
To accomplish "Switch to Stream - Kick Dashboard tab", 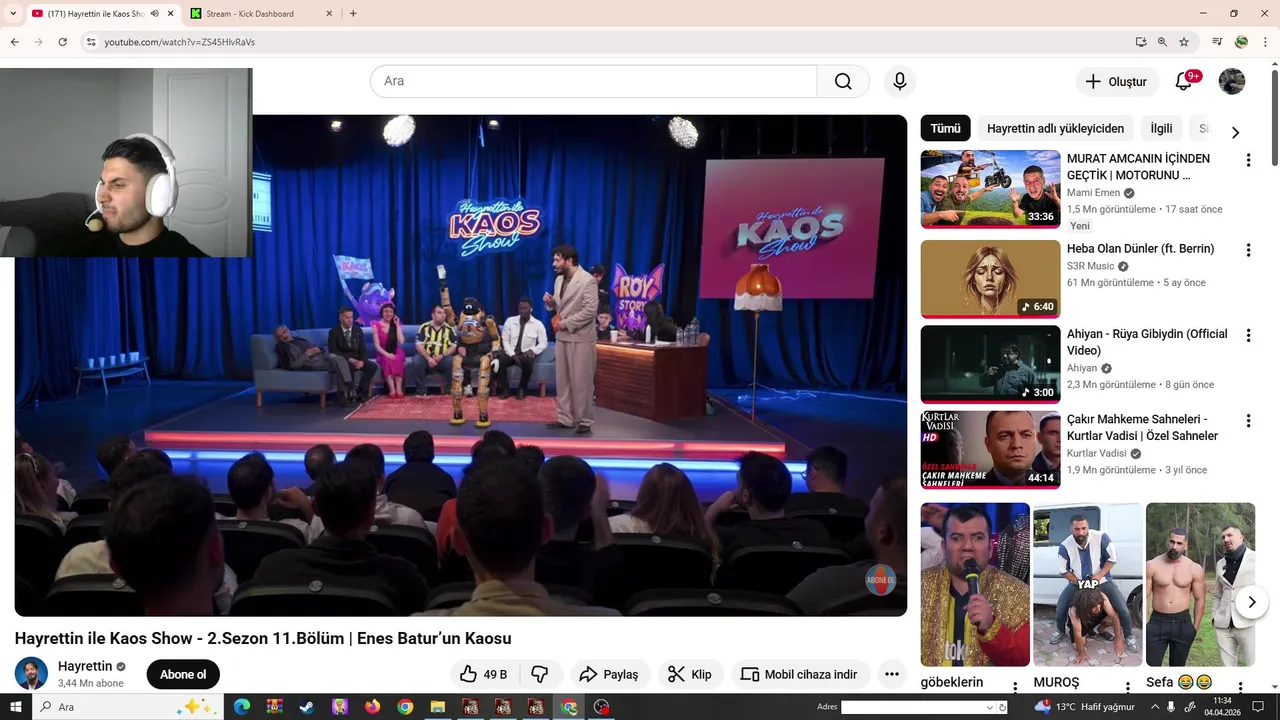I will [260, 14].
